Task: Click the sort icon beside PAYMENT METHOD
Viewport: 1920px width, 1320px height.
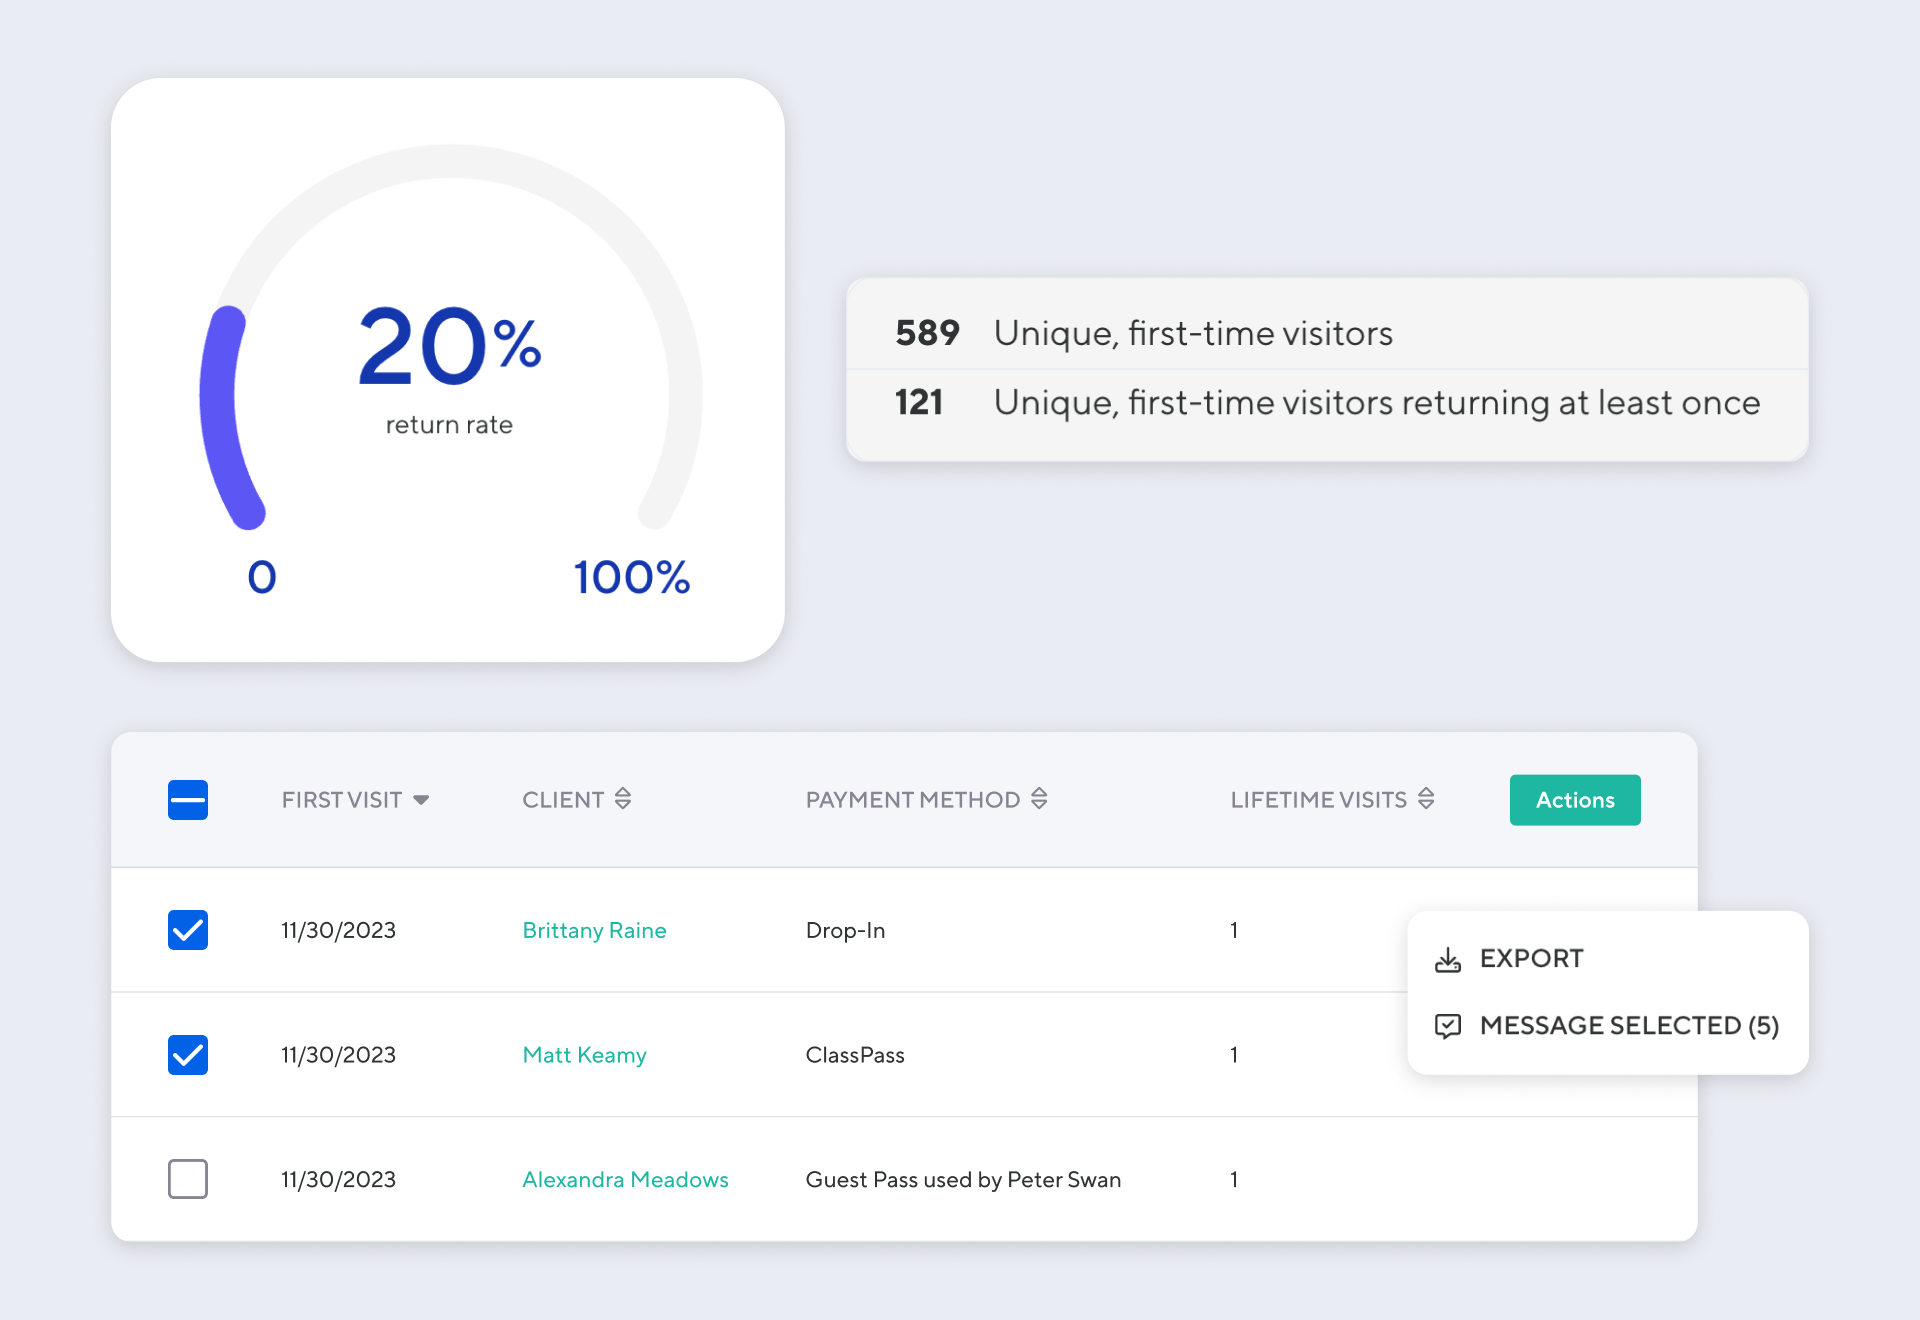Action: tap(1038, 799)
